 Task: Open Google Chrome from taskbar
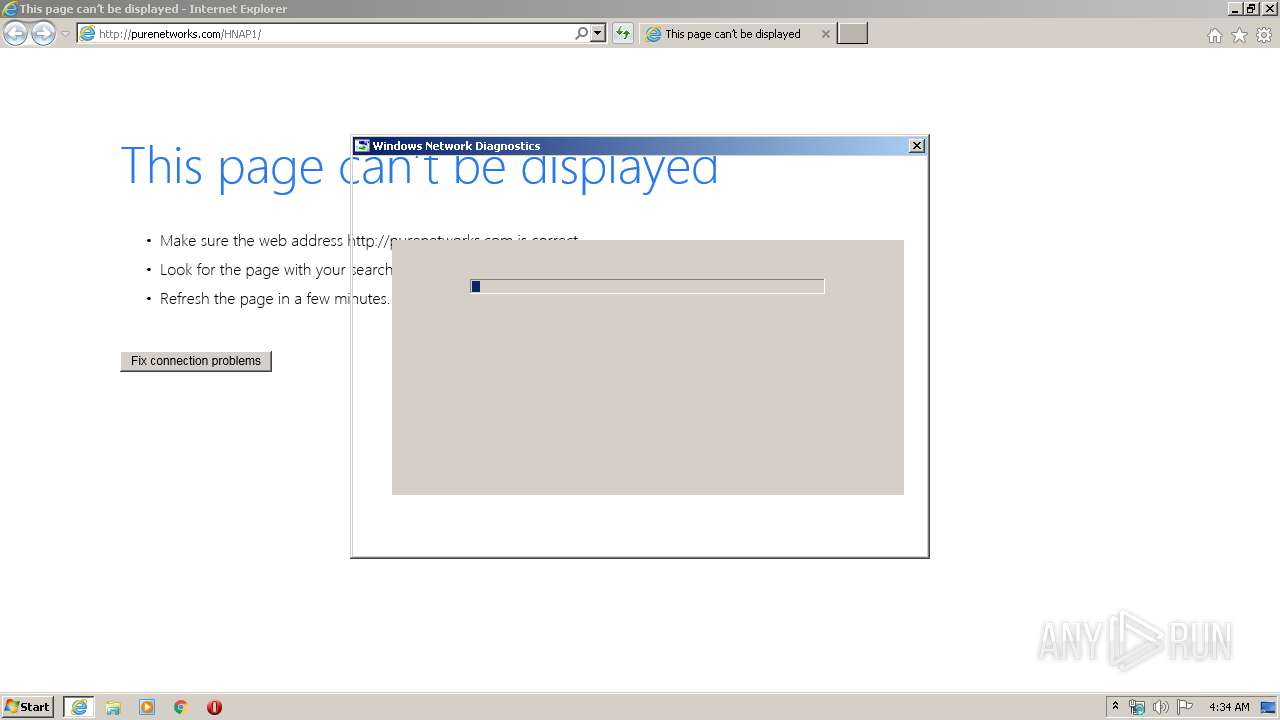[x=181, y=707]
